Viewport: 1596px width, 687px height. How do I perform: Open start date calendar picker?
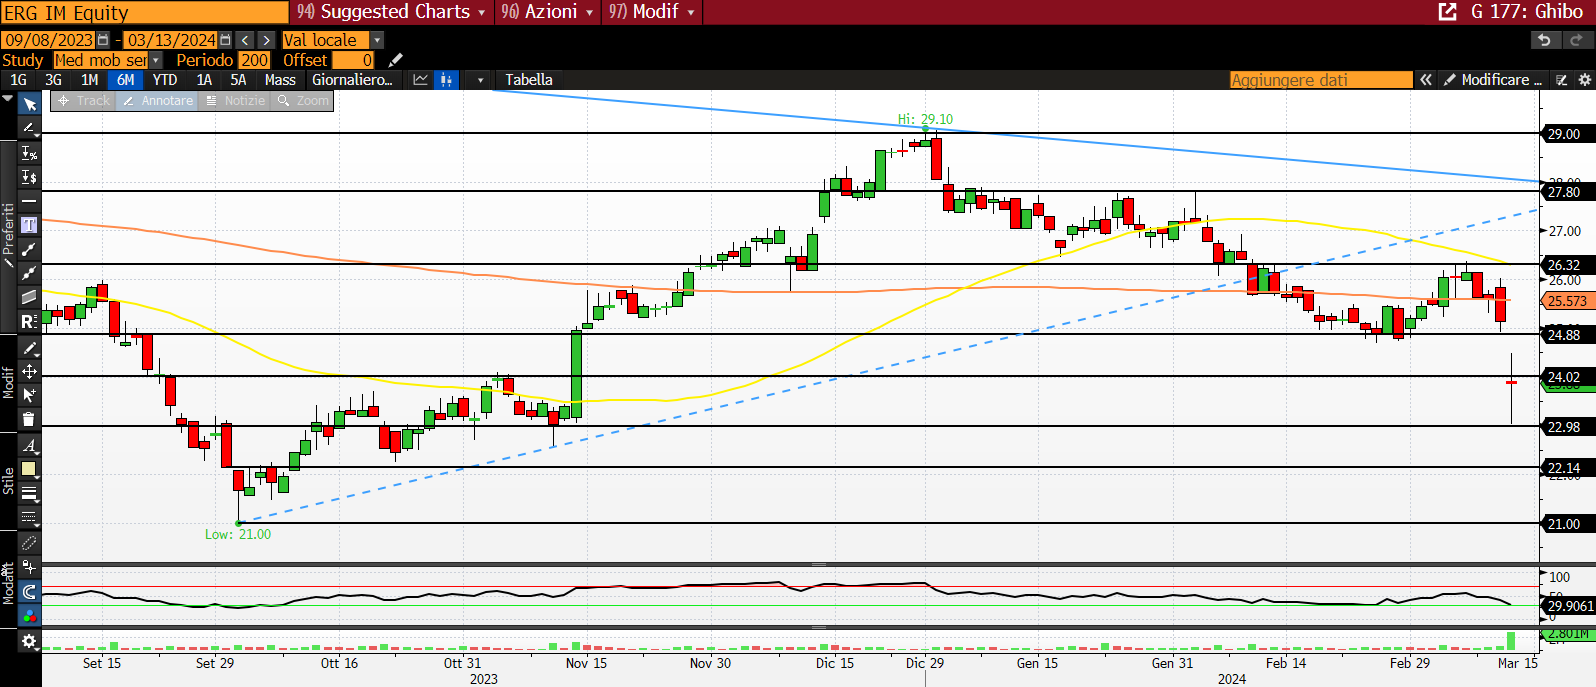[103, 40]
